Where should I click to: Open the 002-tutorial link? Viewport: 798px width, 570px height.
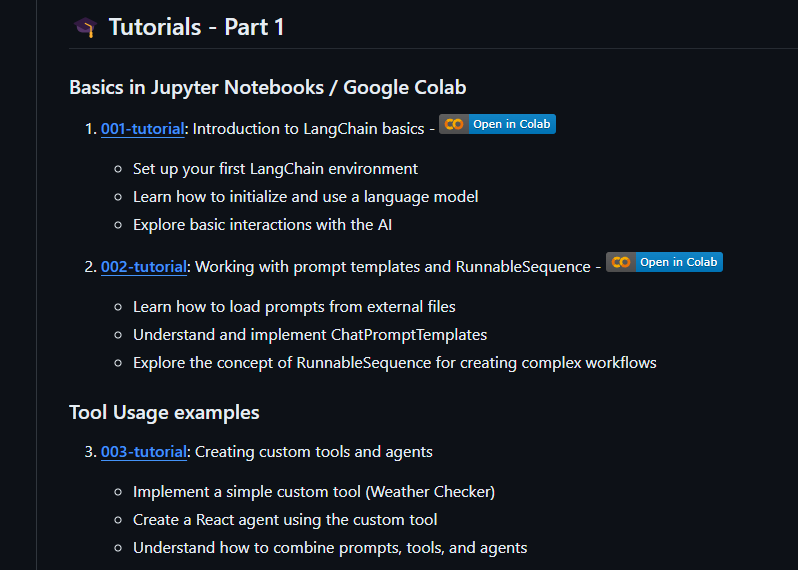click(x=143, y=267)
